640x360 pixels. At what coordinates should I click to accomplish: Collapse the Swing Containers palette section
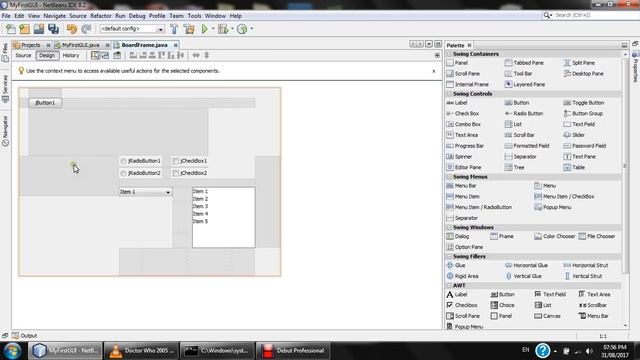[x=449, y=54]
